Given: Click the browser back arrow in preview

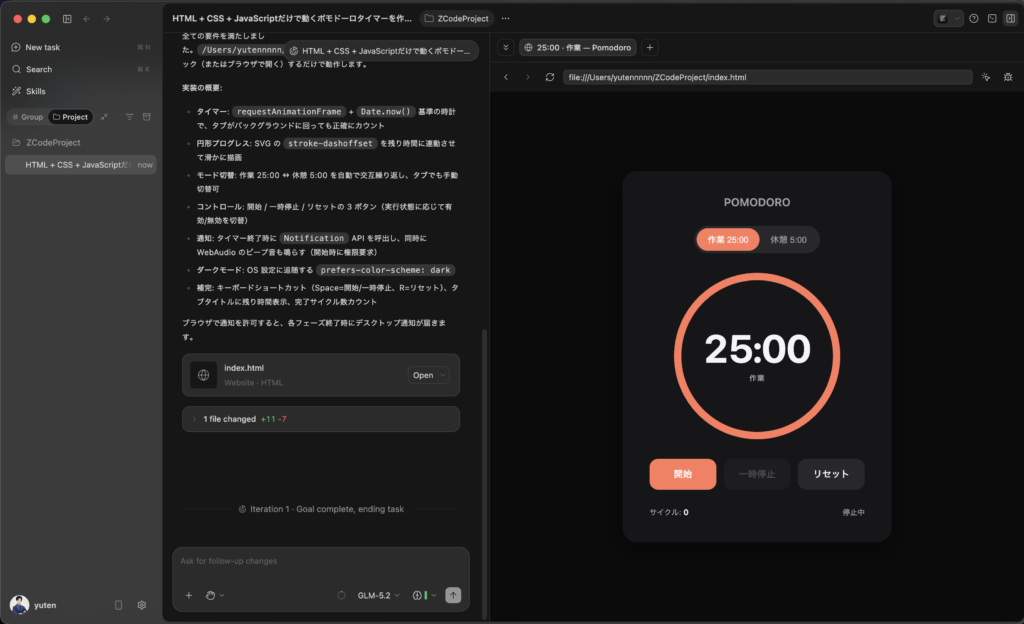Looking at the screenshot, I should click(x=506, y=77).
